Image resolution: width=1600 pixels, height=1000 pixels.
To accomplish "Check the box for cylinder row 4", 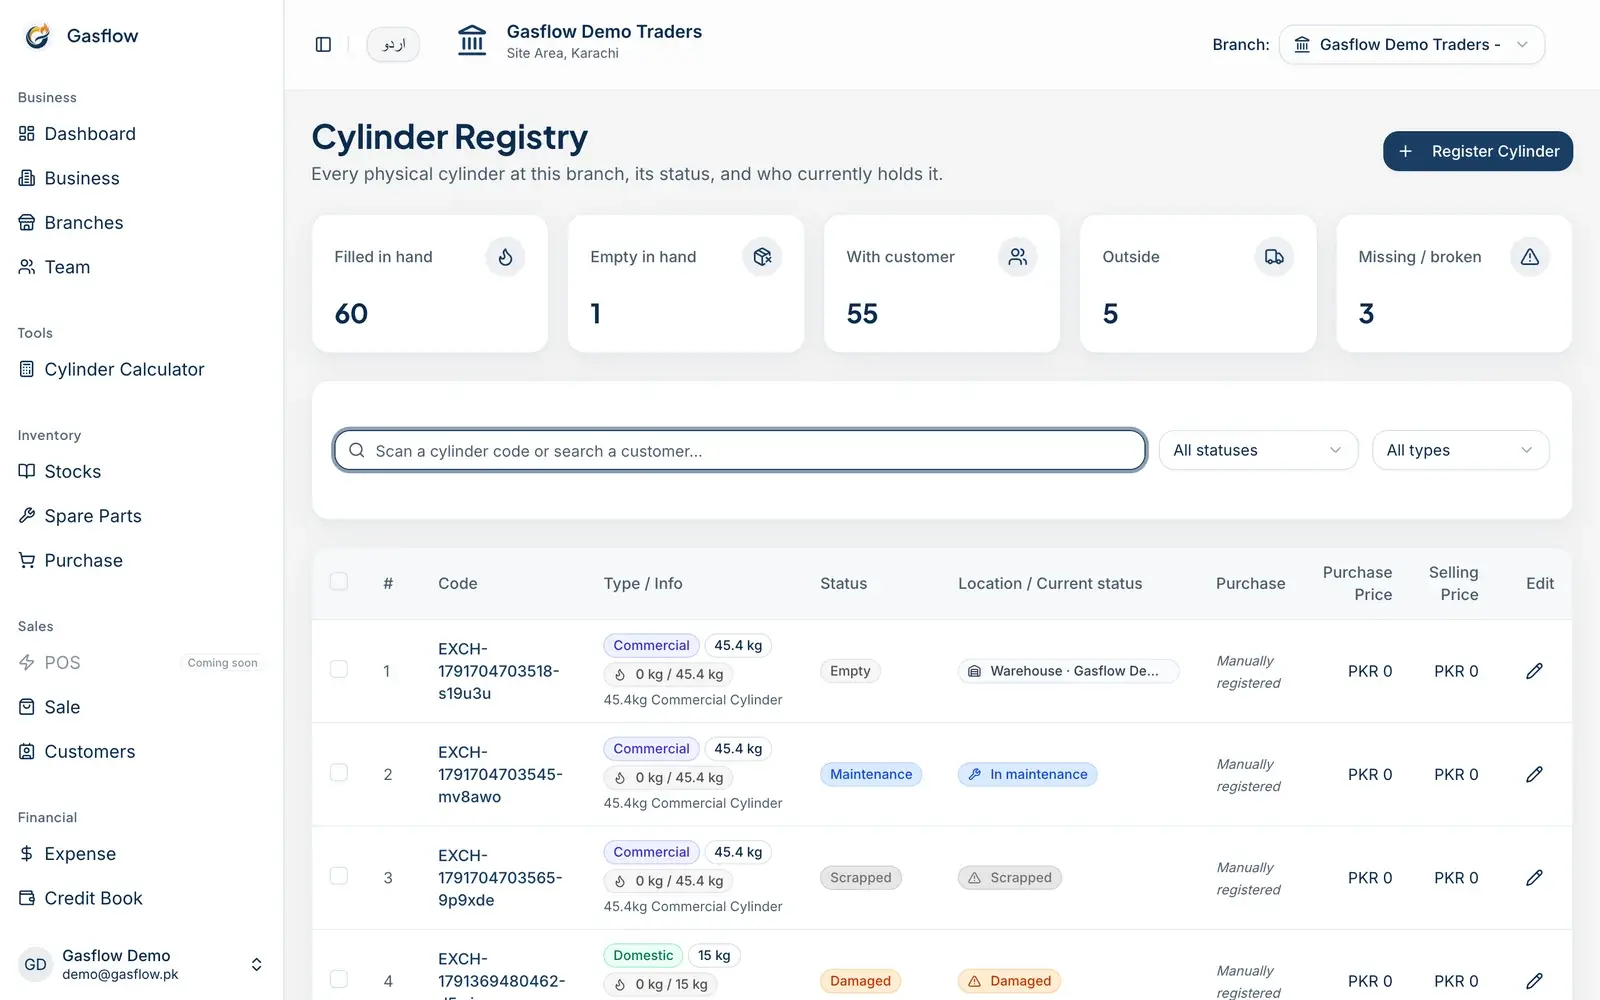I will coord(339,979).
